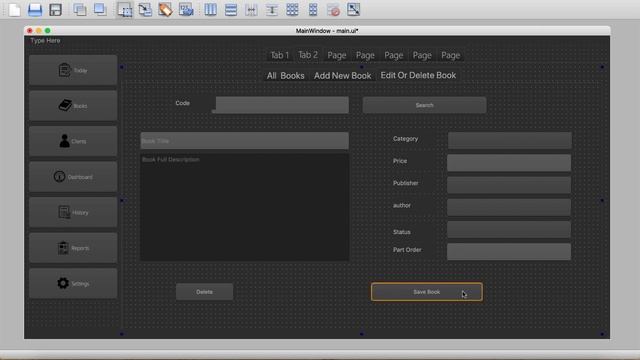640x360 pixels.
Task: Select the Code label
Action: (x=182, y=103)
